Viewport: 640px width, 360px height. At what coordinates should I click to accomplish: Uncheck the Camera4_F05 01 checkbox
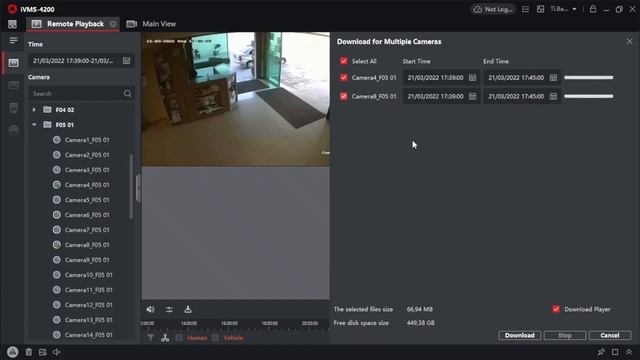[344, 78]
